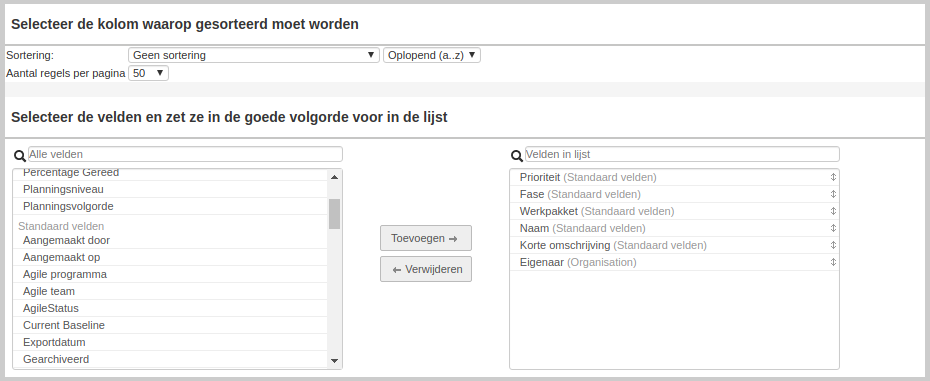Click the search icon beside Velden in lijst
930x381 pixels.
point(517,156)
